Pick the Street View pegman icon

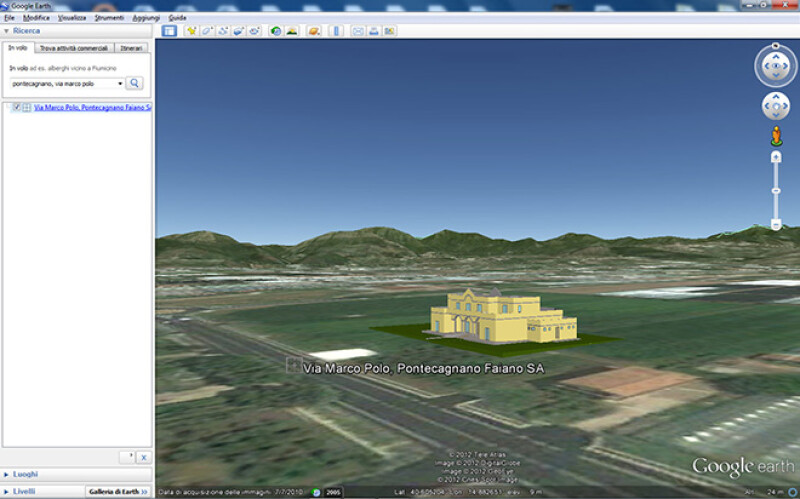[x=776, y=136]
